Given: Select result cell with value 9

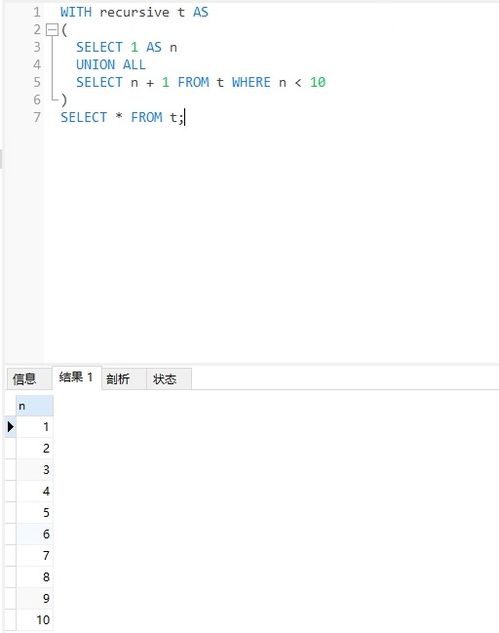Looking at the screenshot, I should click(x=35, y=598).
